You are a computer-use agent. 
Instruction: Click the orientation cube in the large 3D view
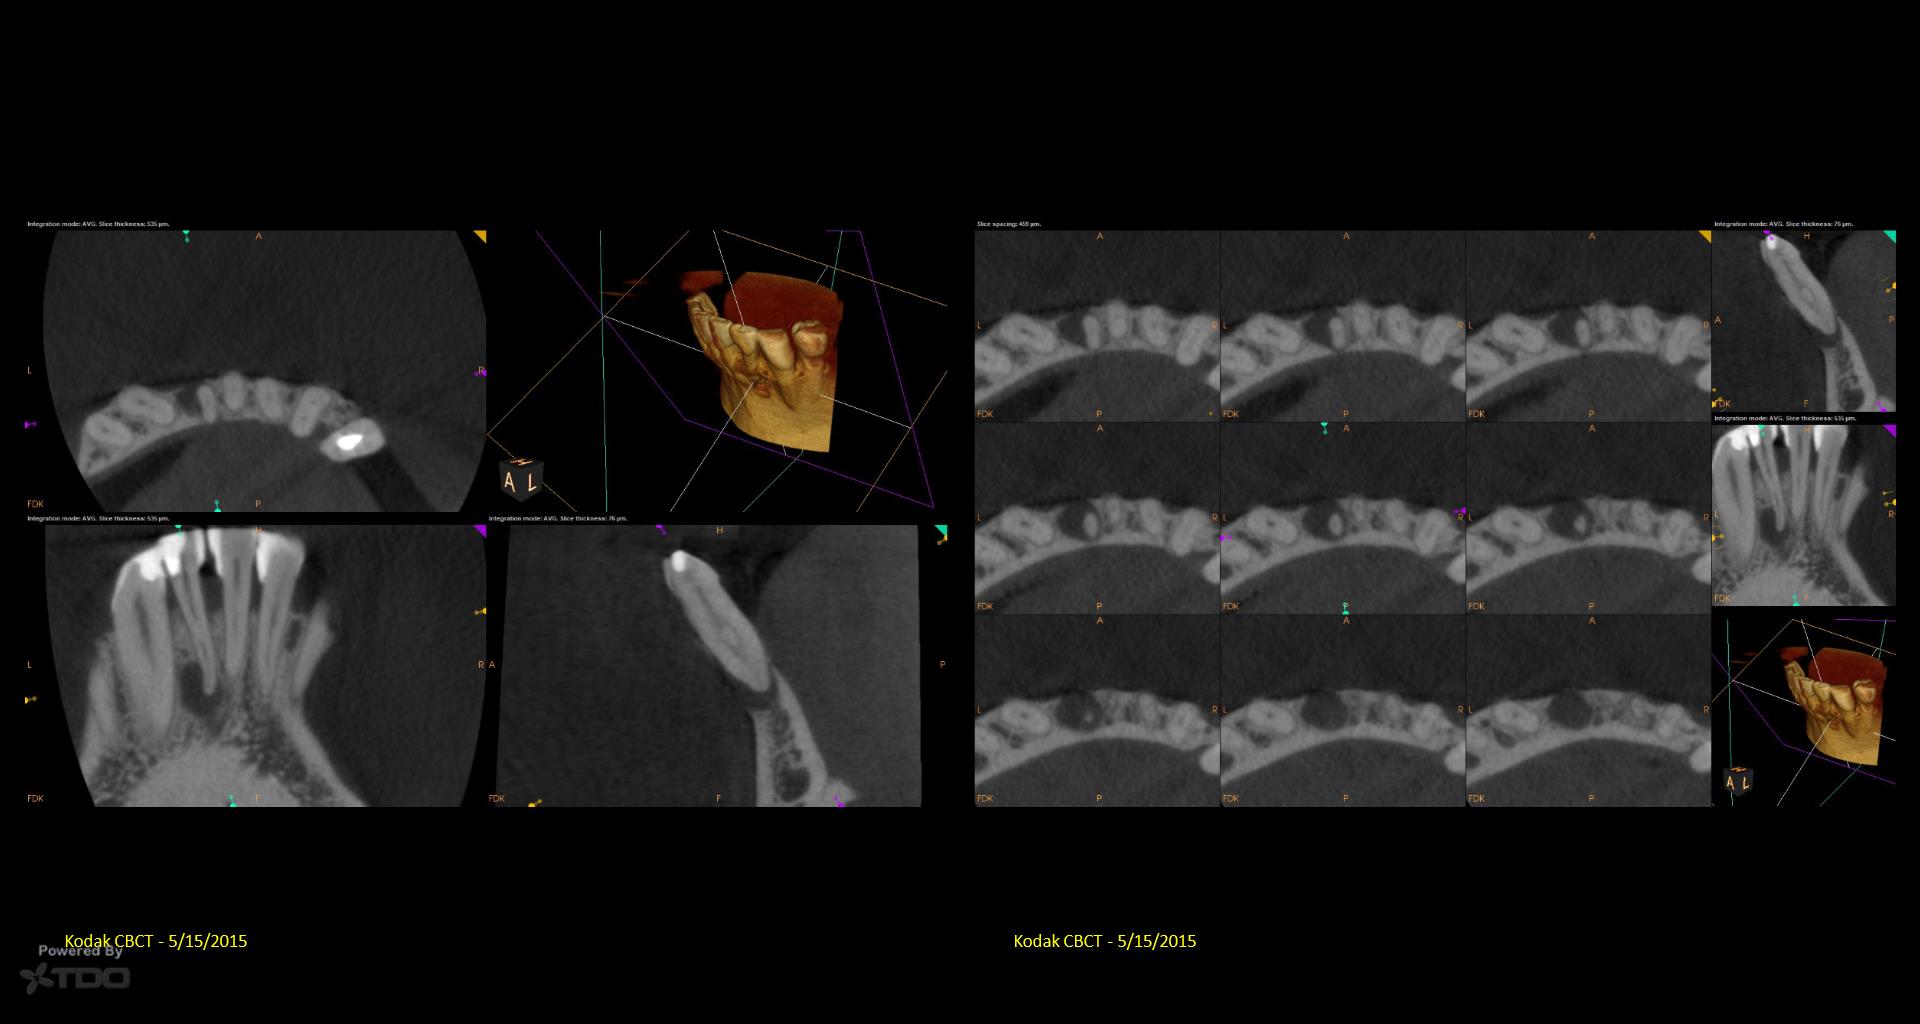tap(521, 480)
